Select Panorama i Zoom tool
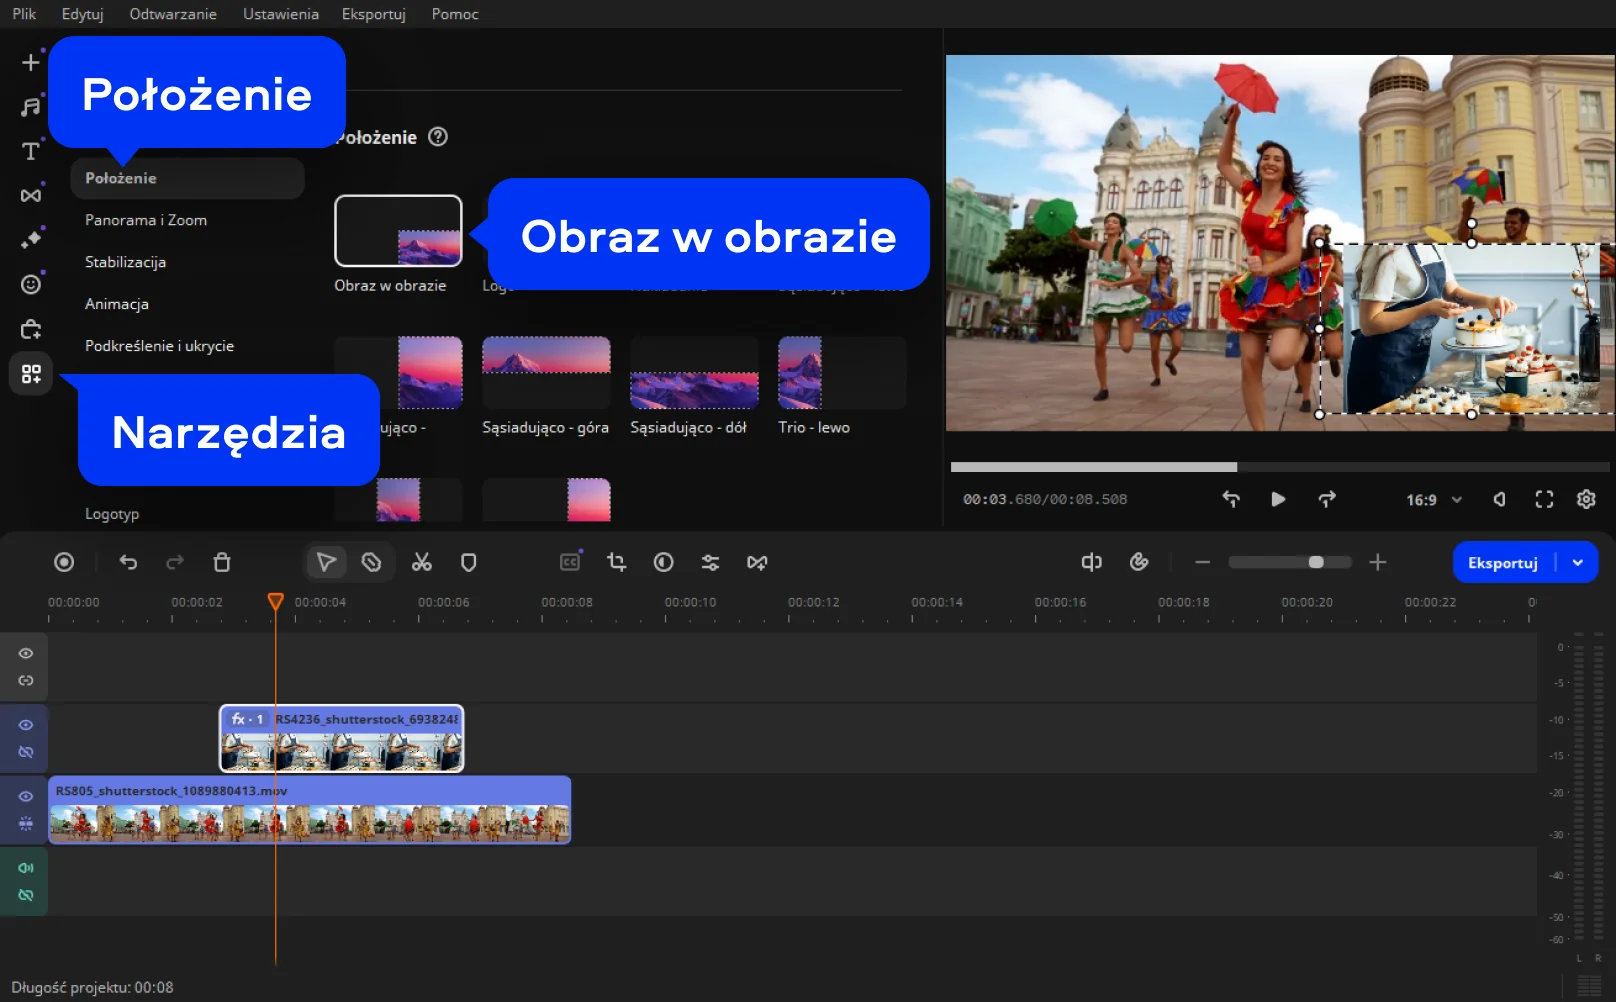Screen dimensions: 1616x1002 point(146,220)
